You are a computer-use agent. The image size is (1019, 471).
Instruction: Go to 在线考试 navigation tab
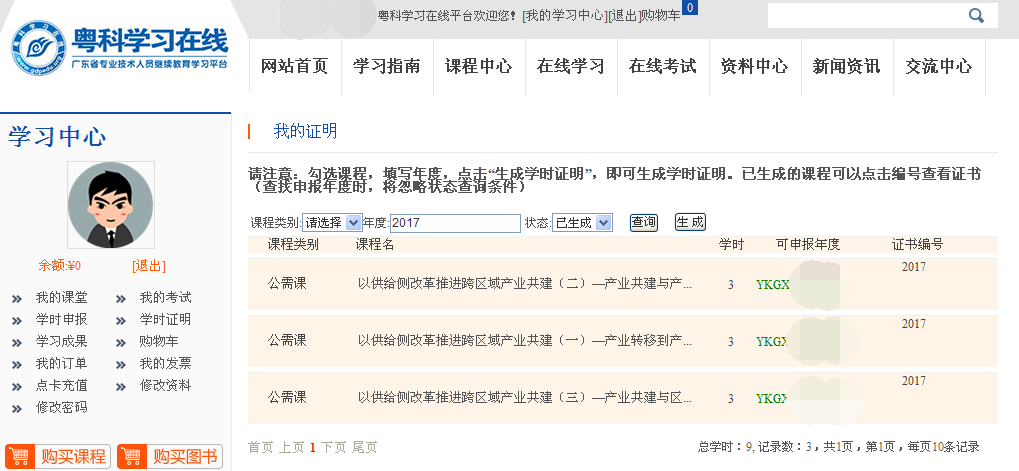coord(662,67)
